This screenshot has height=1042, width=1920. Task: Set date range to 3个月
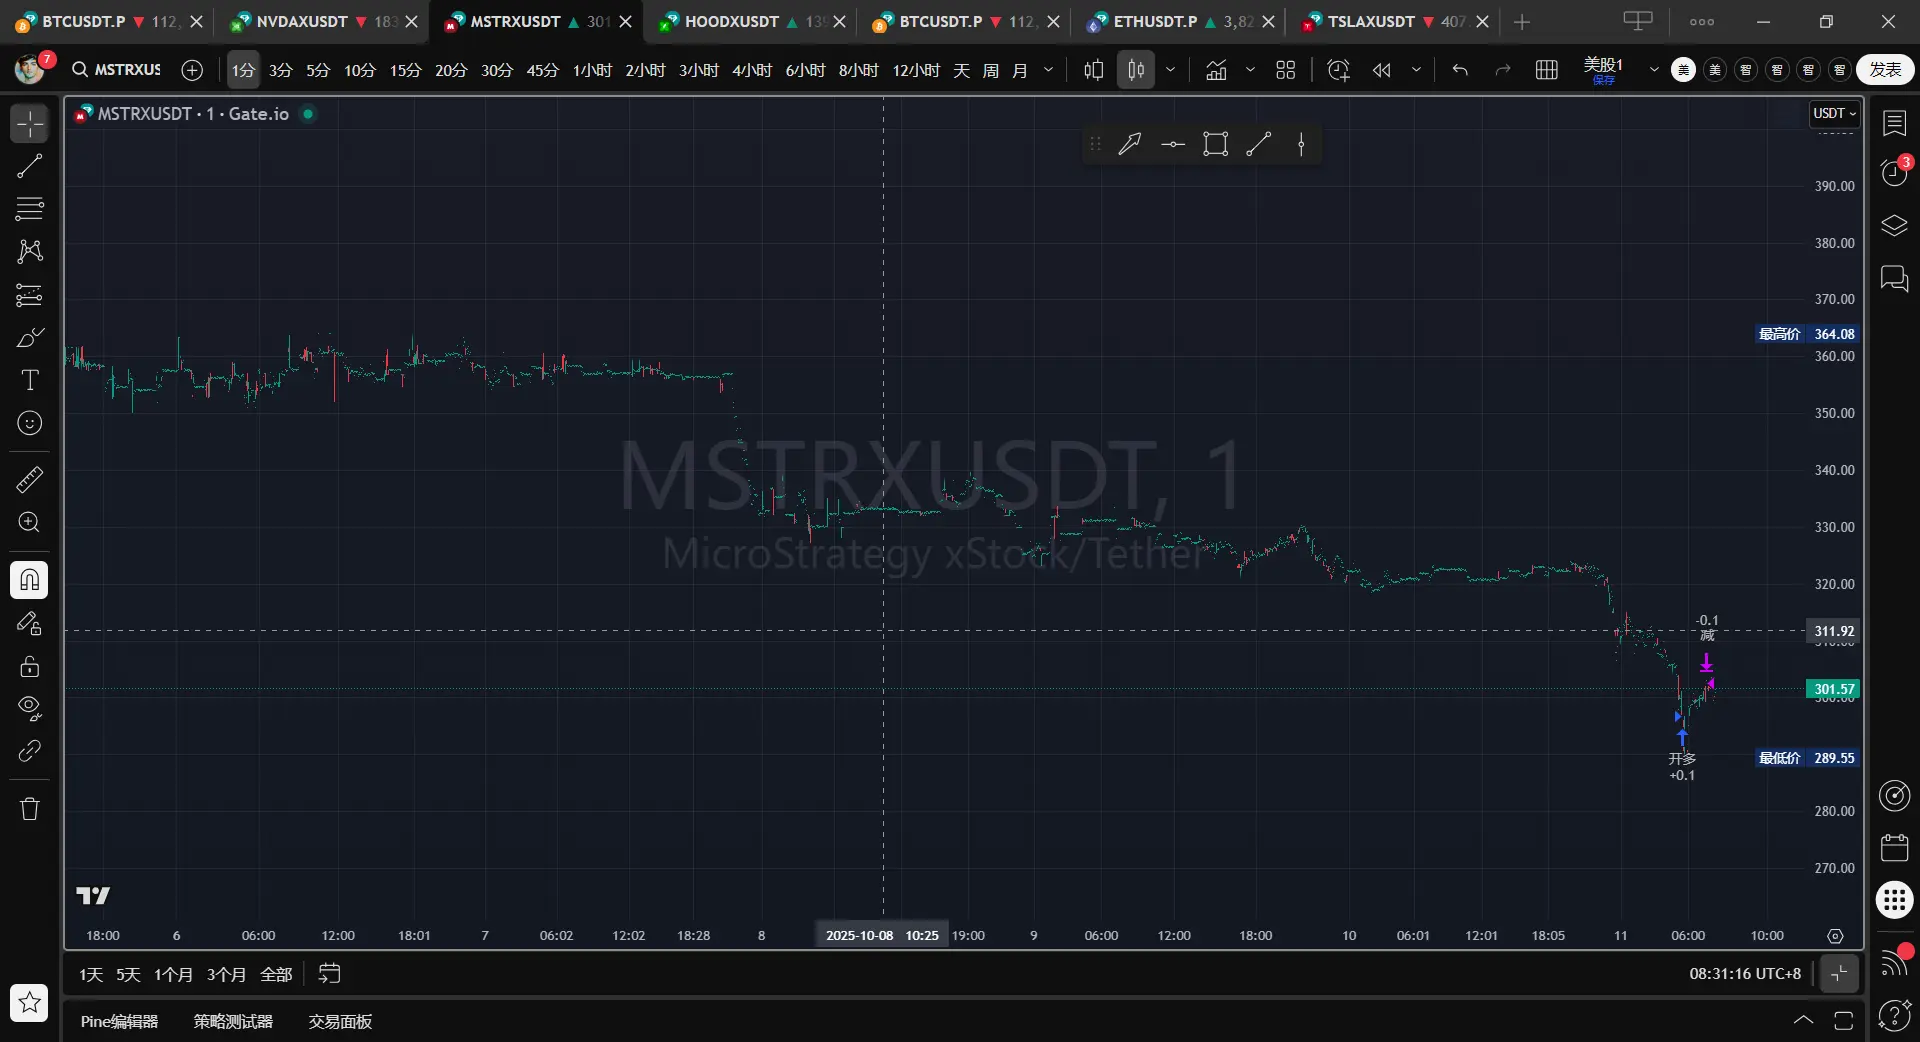(226, 974)
